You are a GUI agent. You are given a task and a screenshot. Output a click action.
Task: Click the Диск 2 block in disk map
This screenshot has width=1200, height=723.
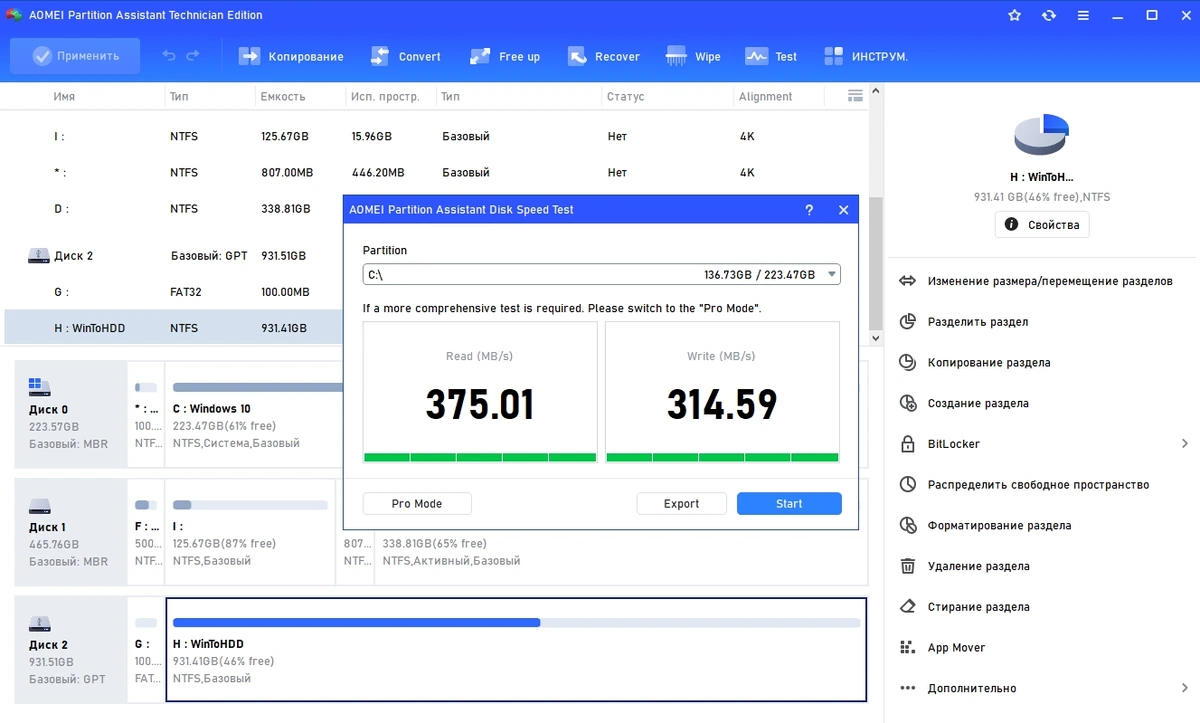click(x=70, y=650)
